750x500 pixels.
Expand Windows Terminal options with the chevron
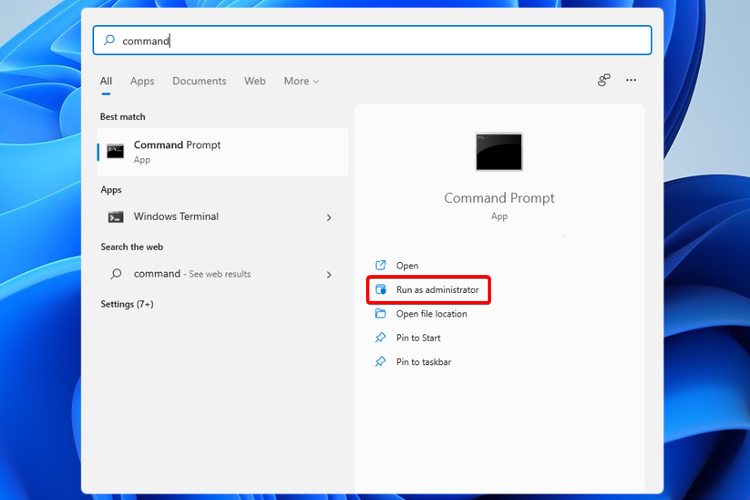click(x=329, y=217)
